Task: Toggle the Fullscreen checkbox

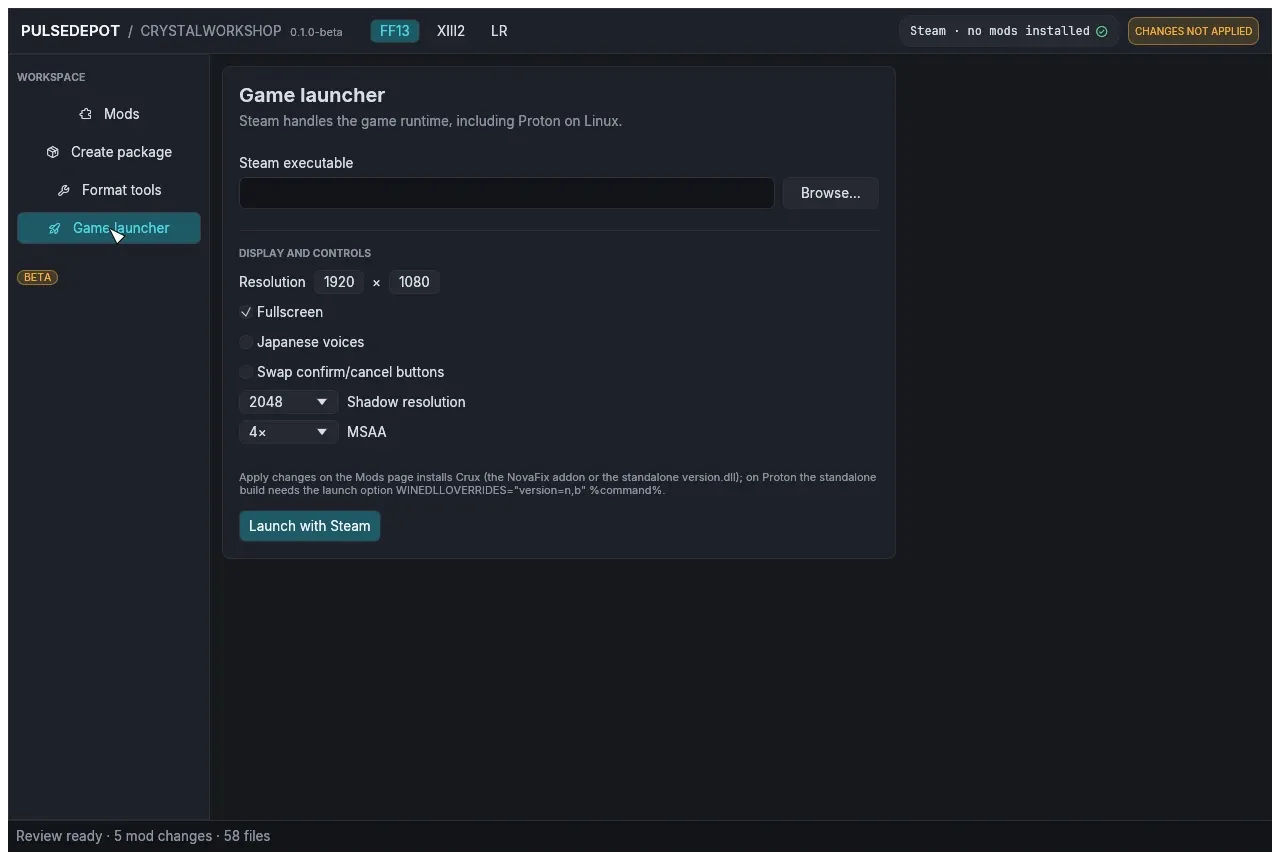Action: point(246,312)
